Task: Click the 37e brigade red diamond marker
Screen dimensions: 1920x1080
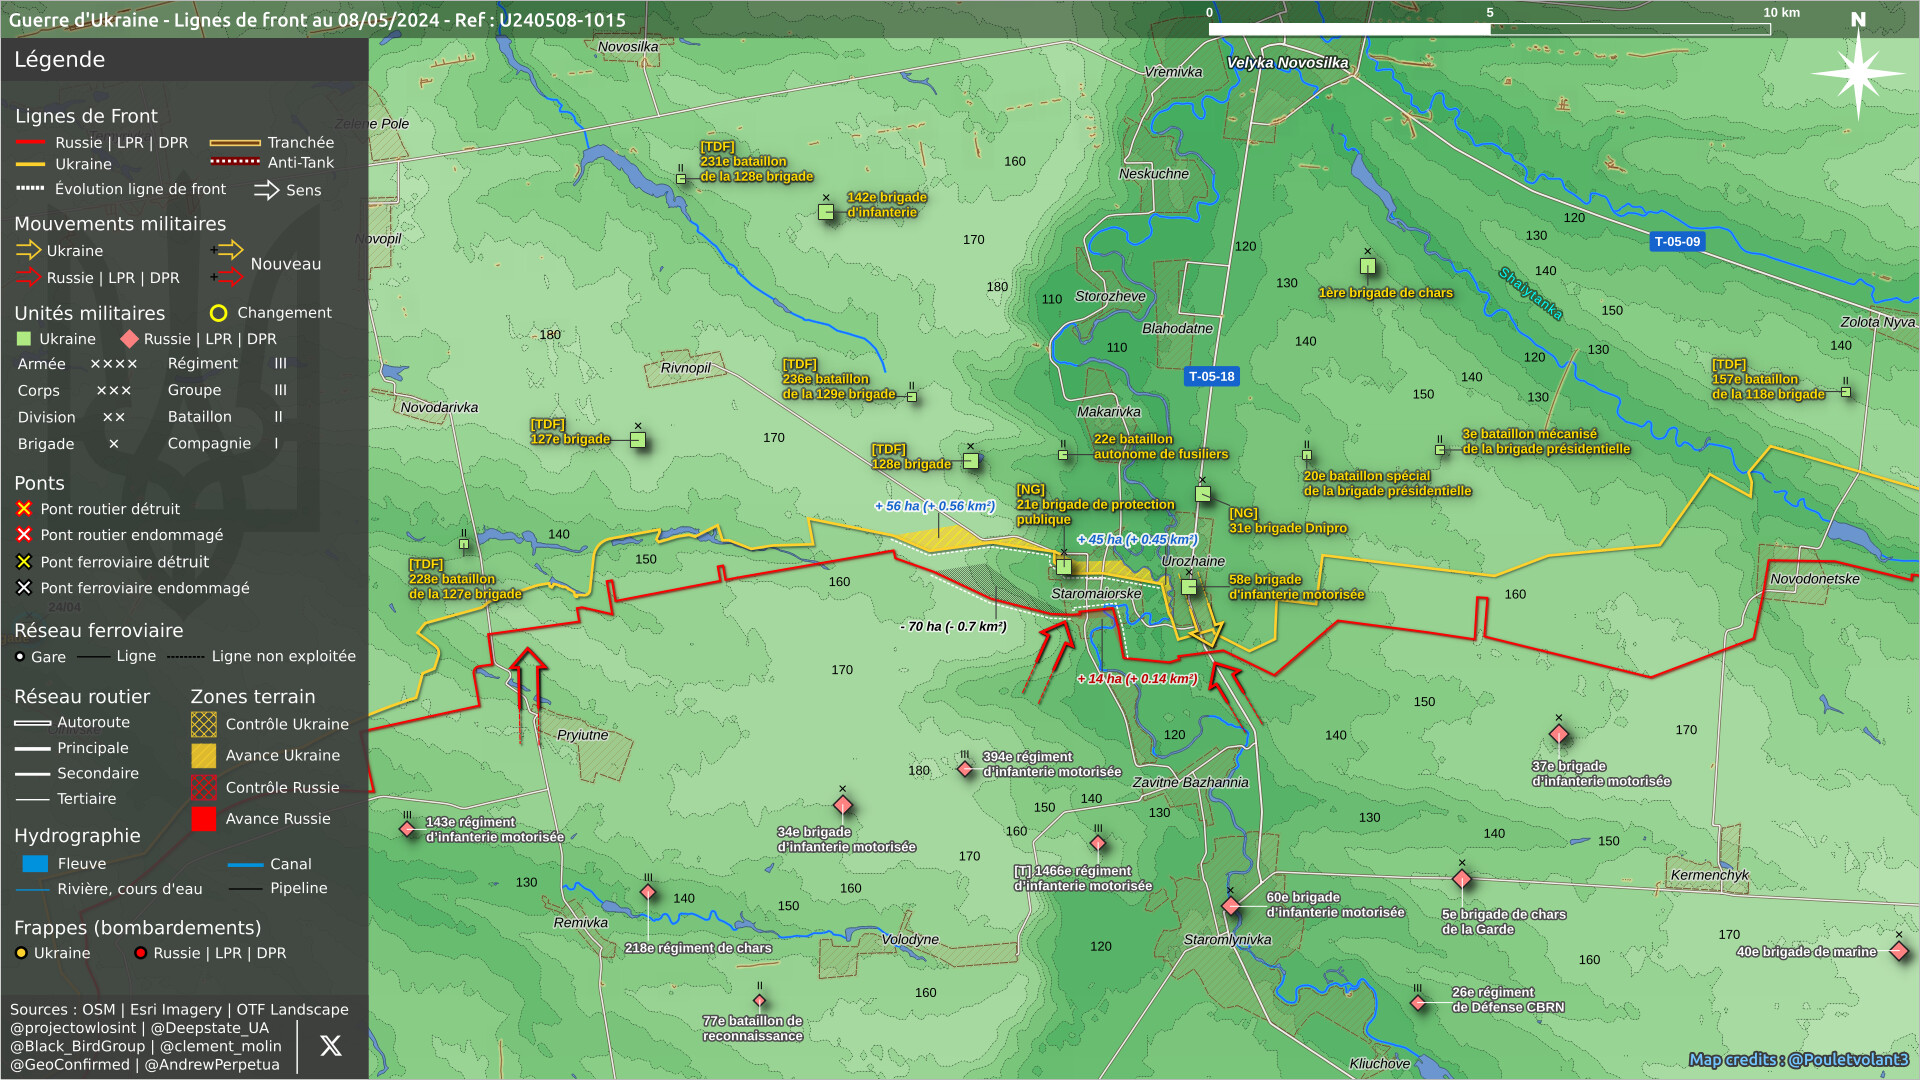Action: [x=1558, y=734]
